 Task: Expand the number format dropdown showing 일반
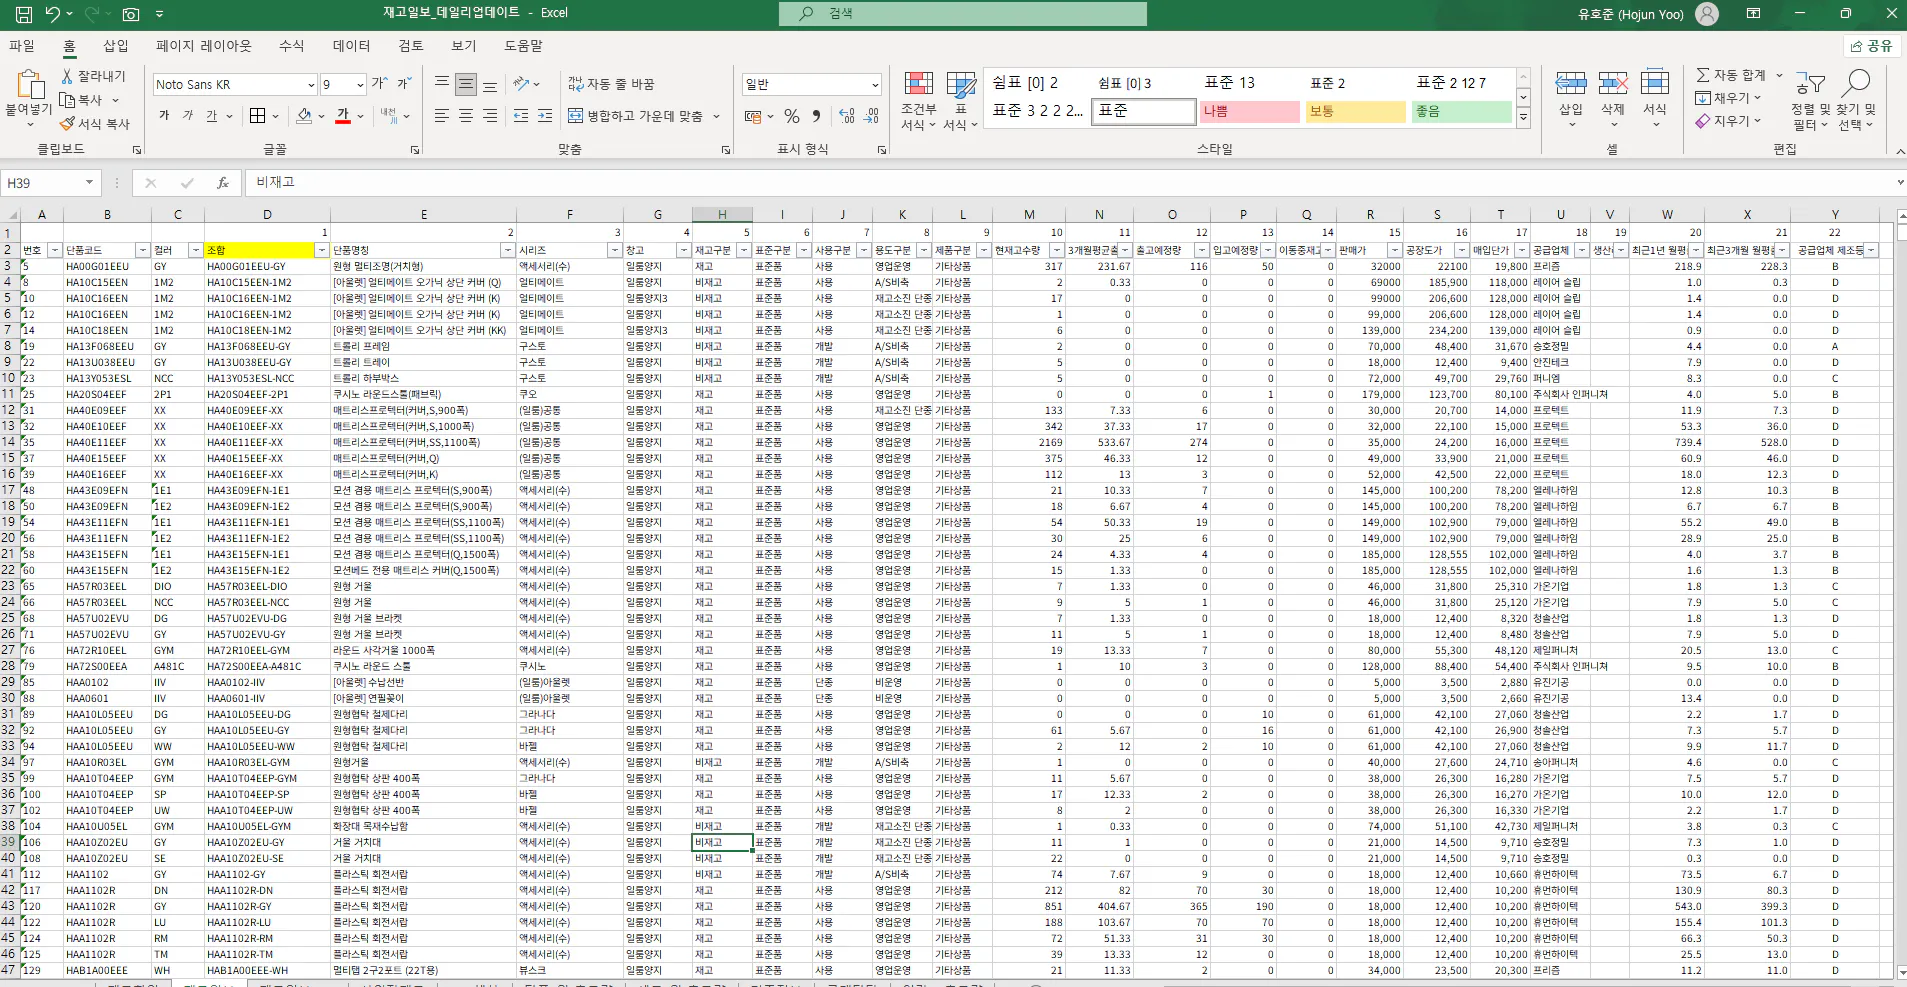[875, 85]
